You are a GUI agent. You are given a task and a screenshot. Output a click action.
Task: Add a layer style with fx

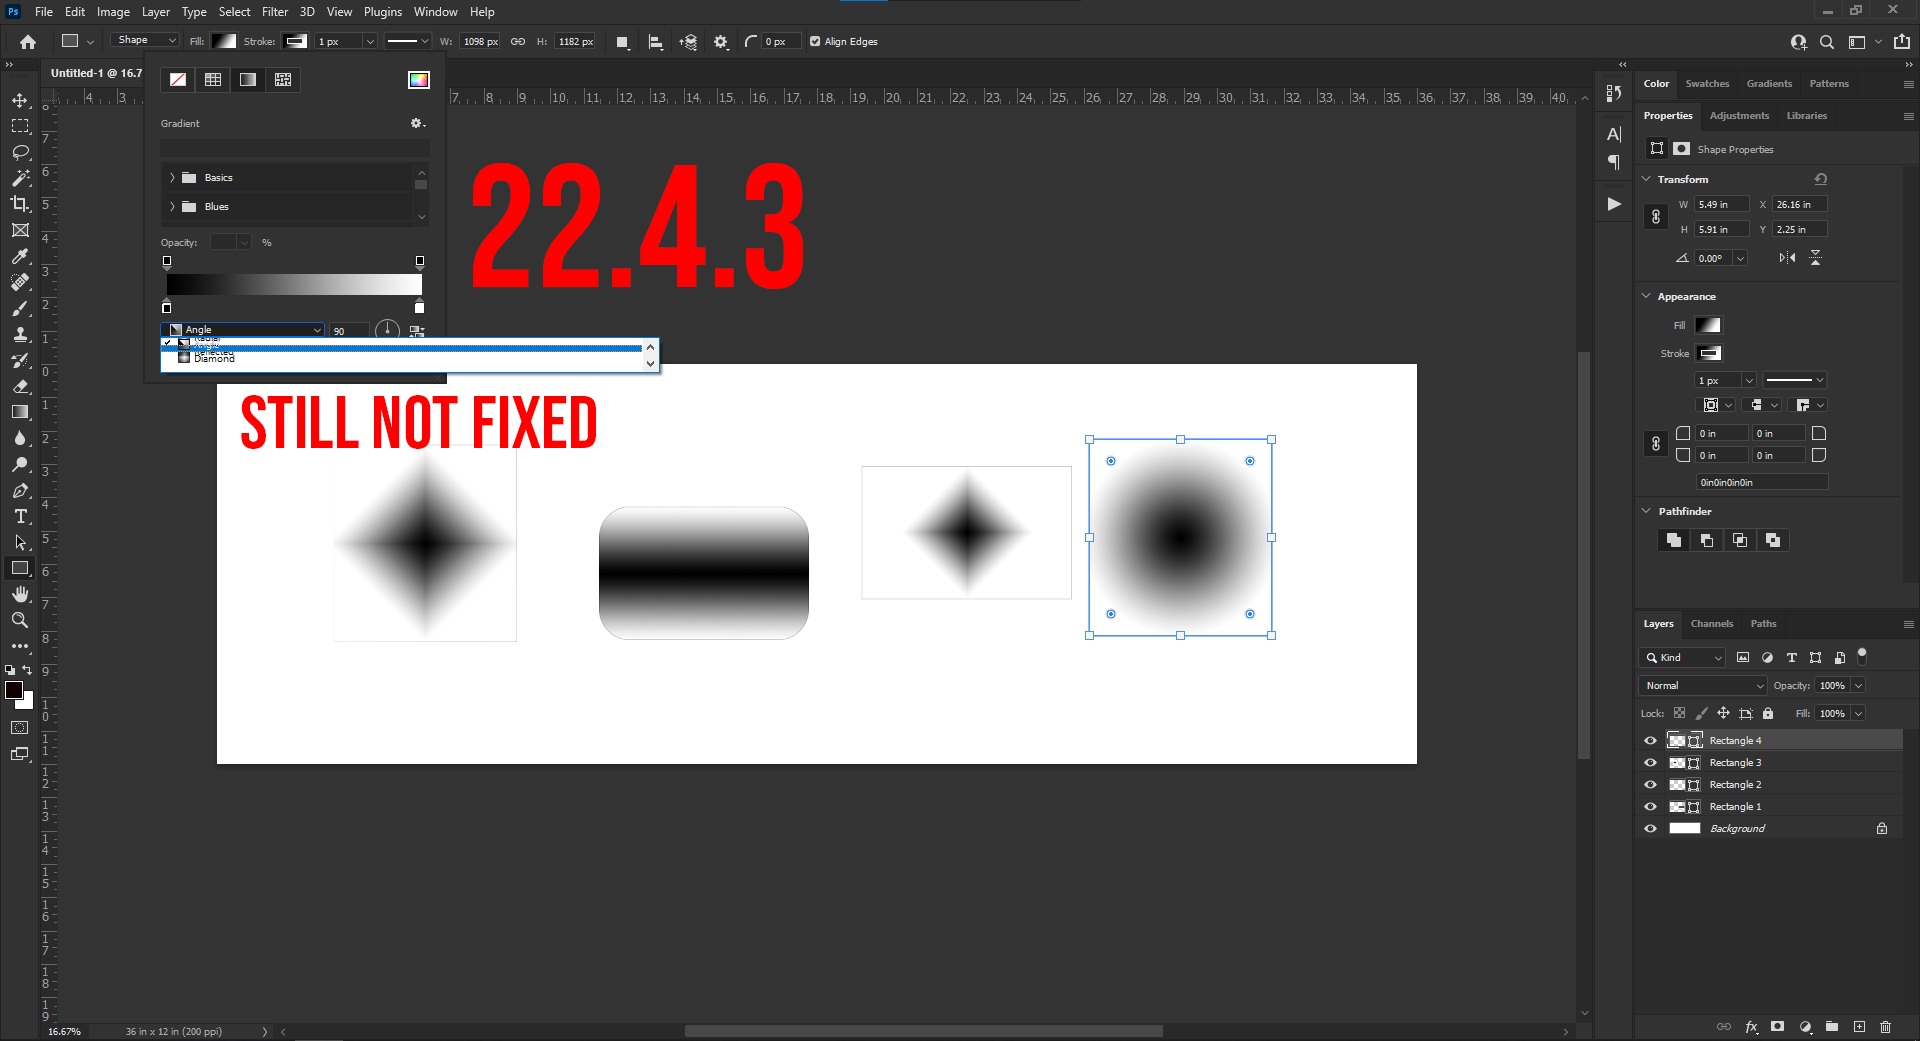point(1751,1027)
